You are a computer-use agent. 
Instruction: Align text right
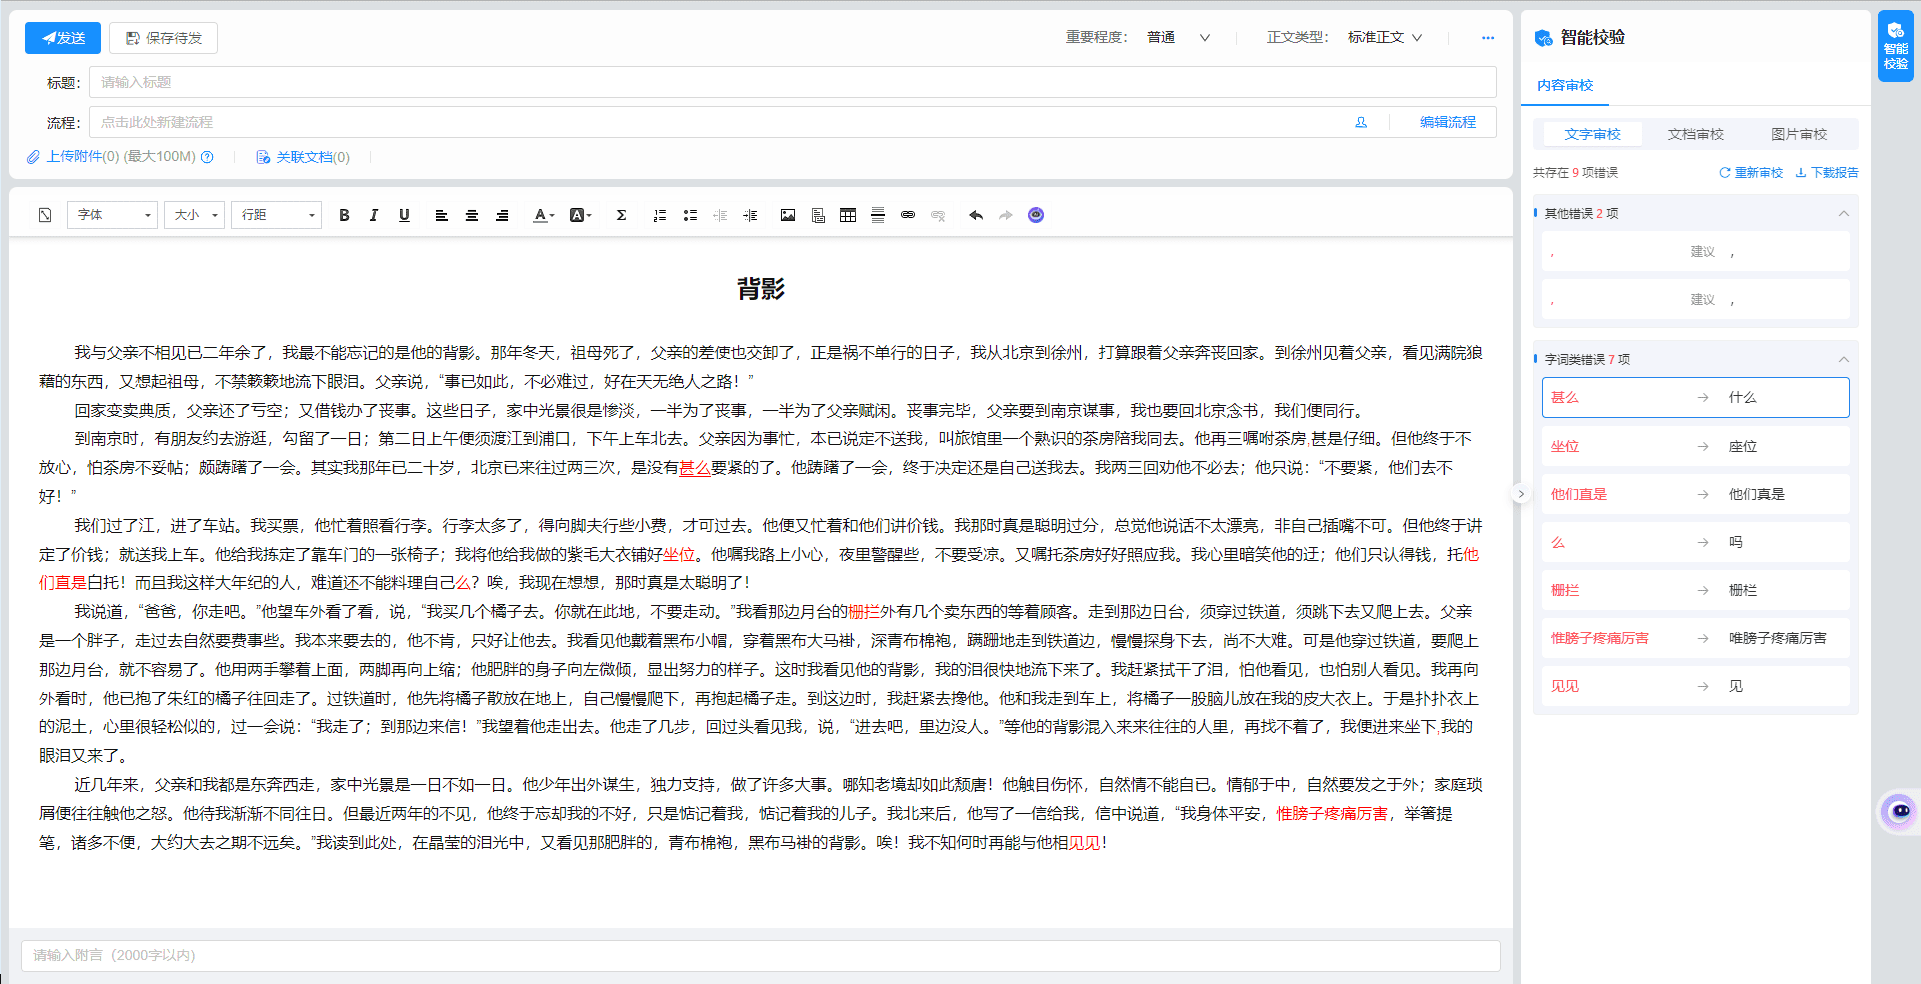[x=502, y=215]
